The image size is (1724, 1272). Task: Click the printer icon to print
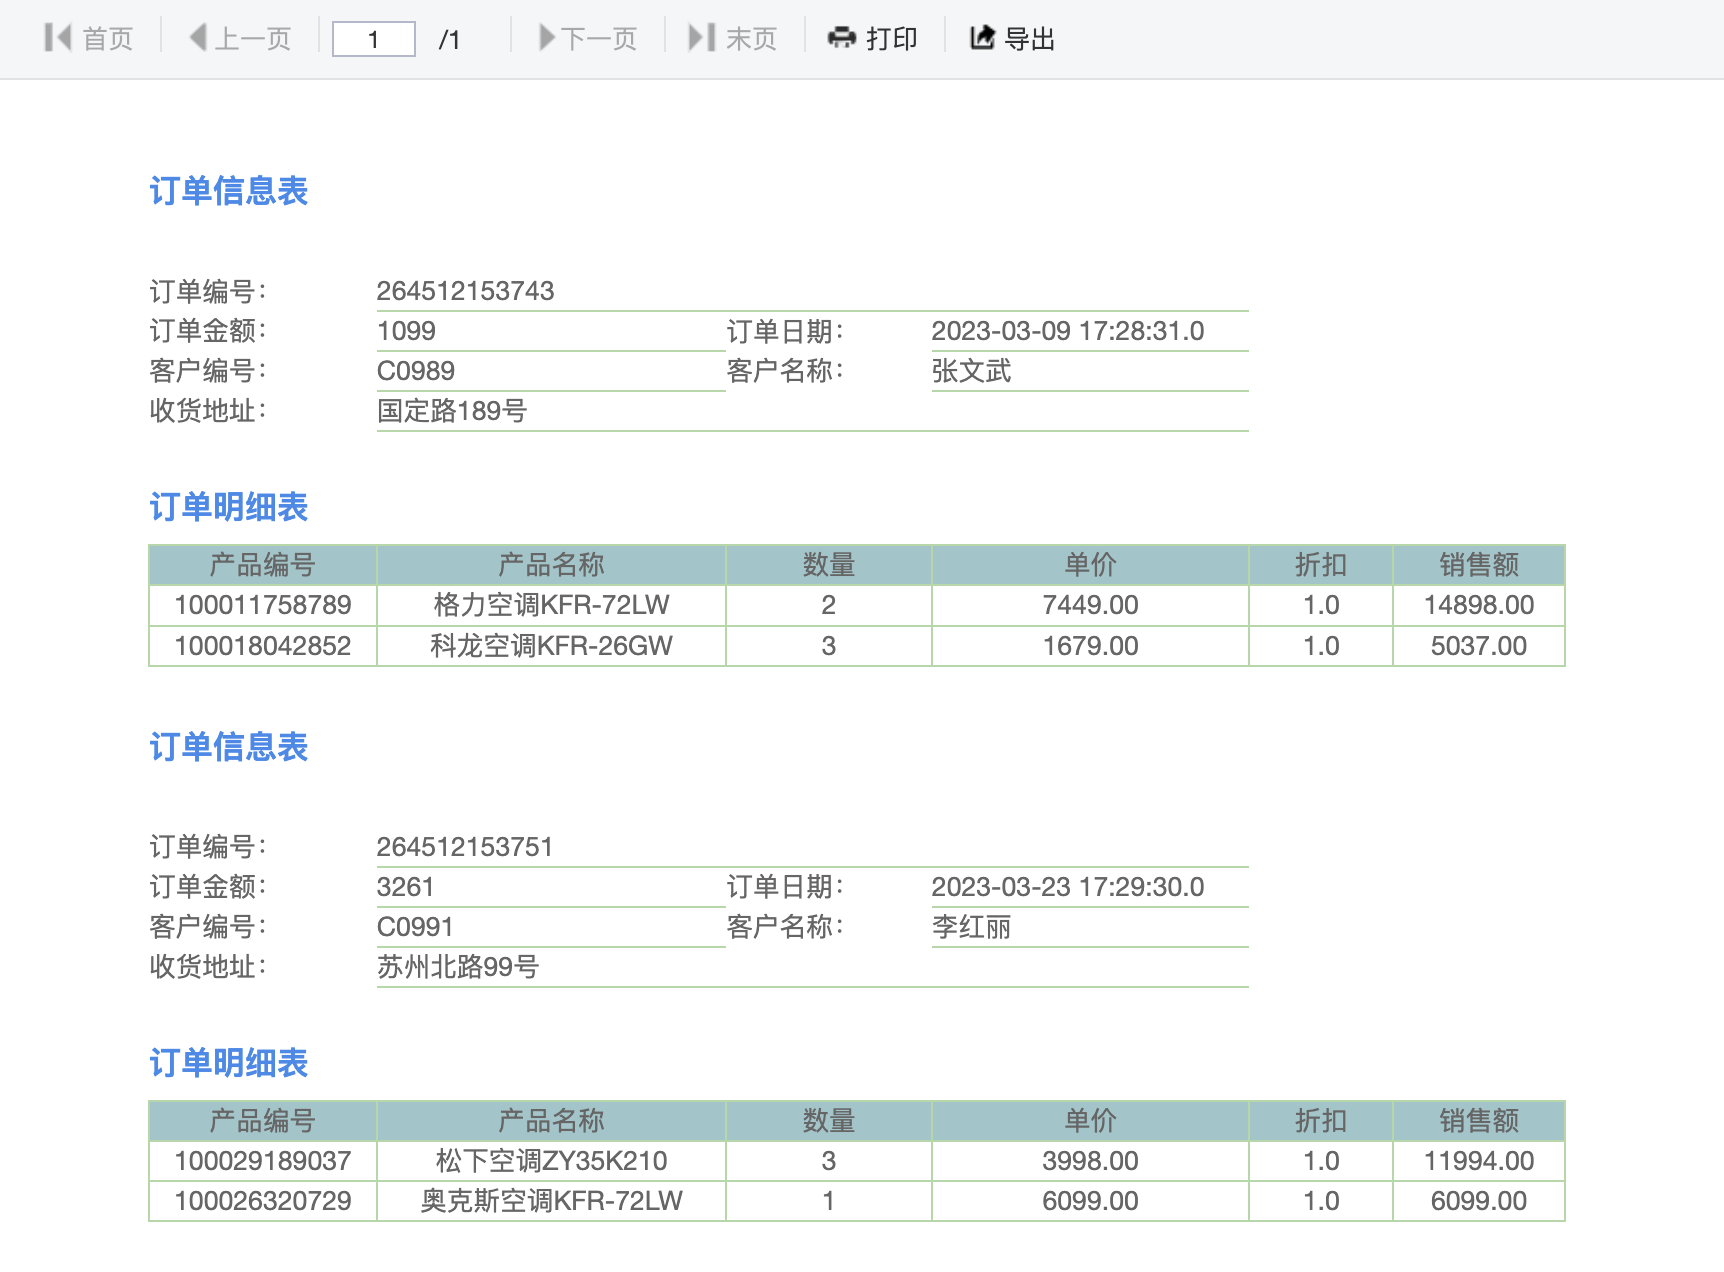click(842, 38)
